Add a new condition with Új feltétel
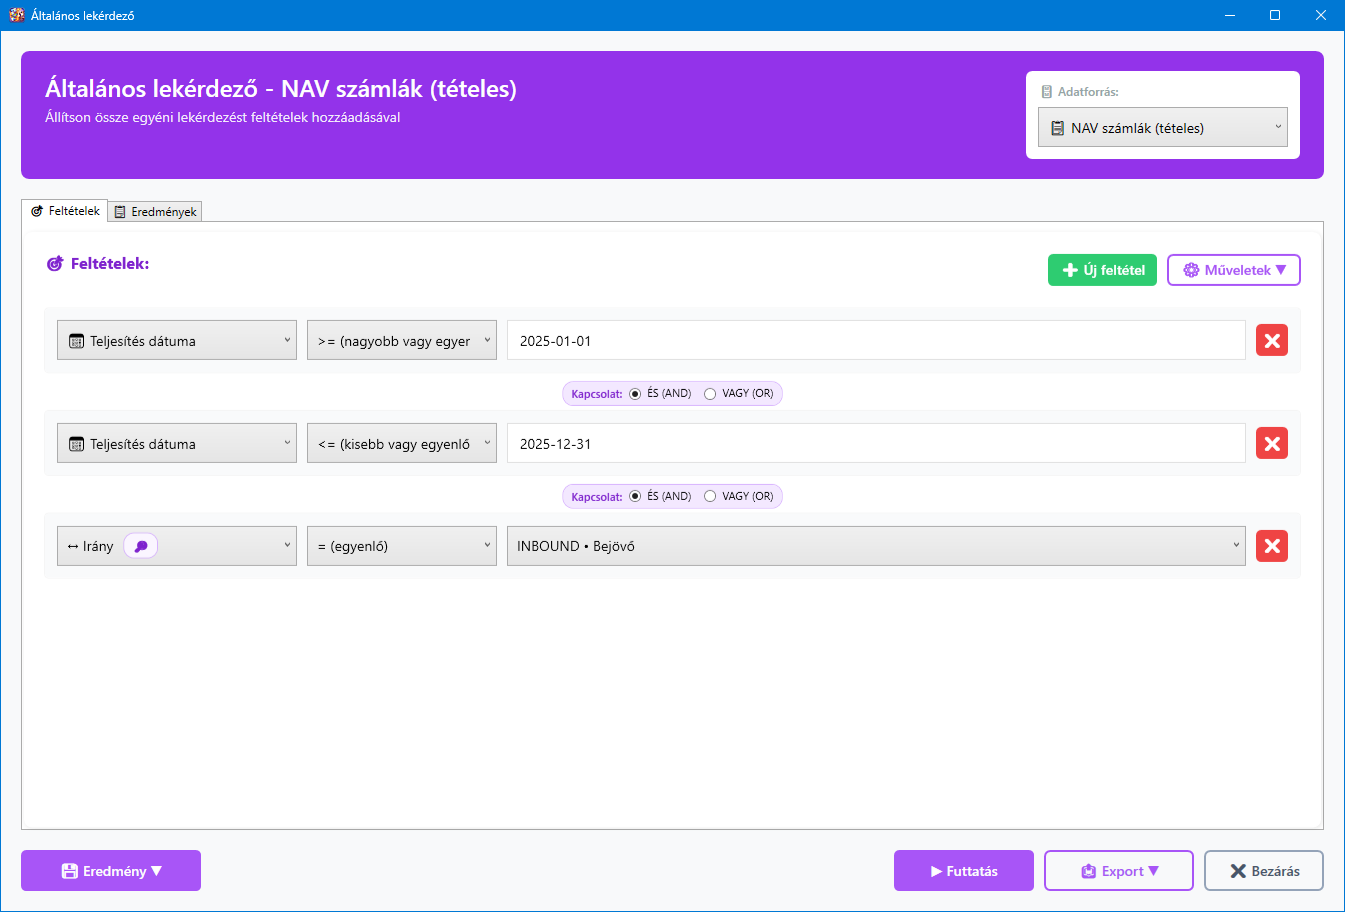Screen dimensions: 1345x912 (1102, 270)
